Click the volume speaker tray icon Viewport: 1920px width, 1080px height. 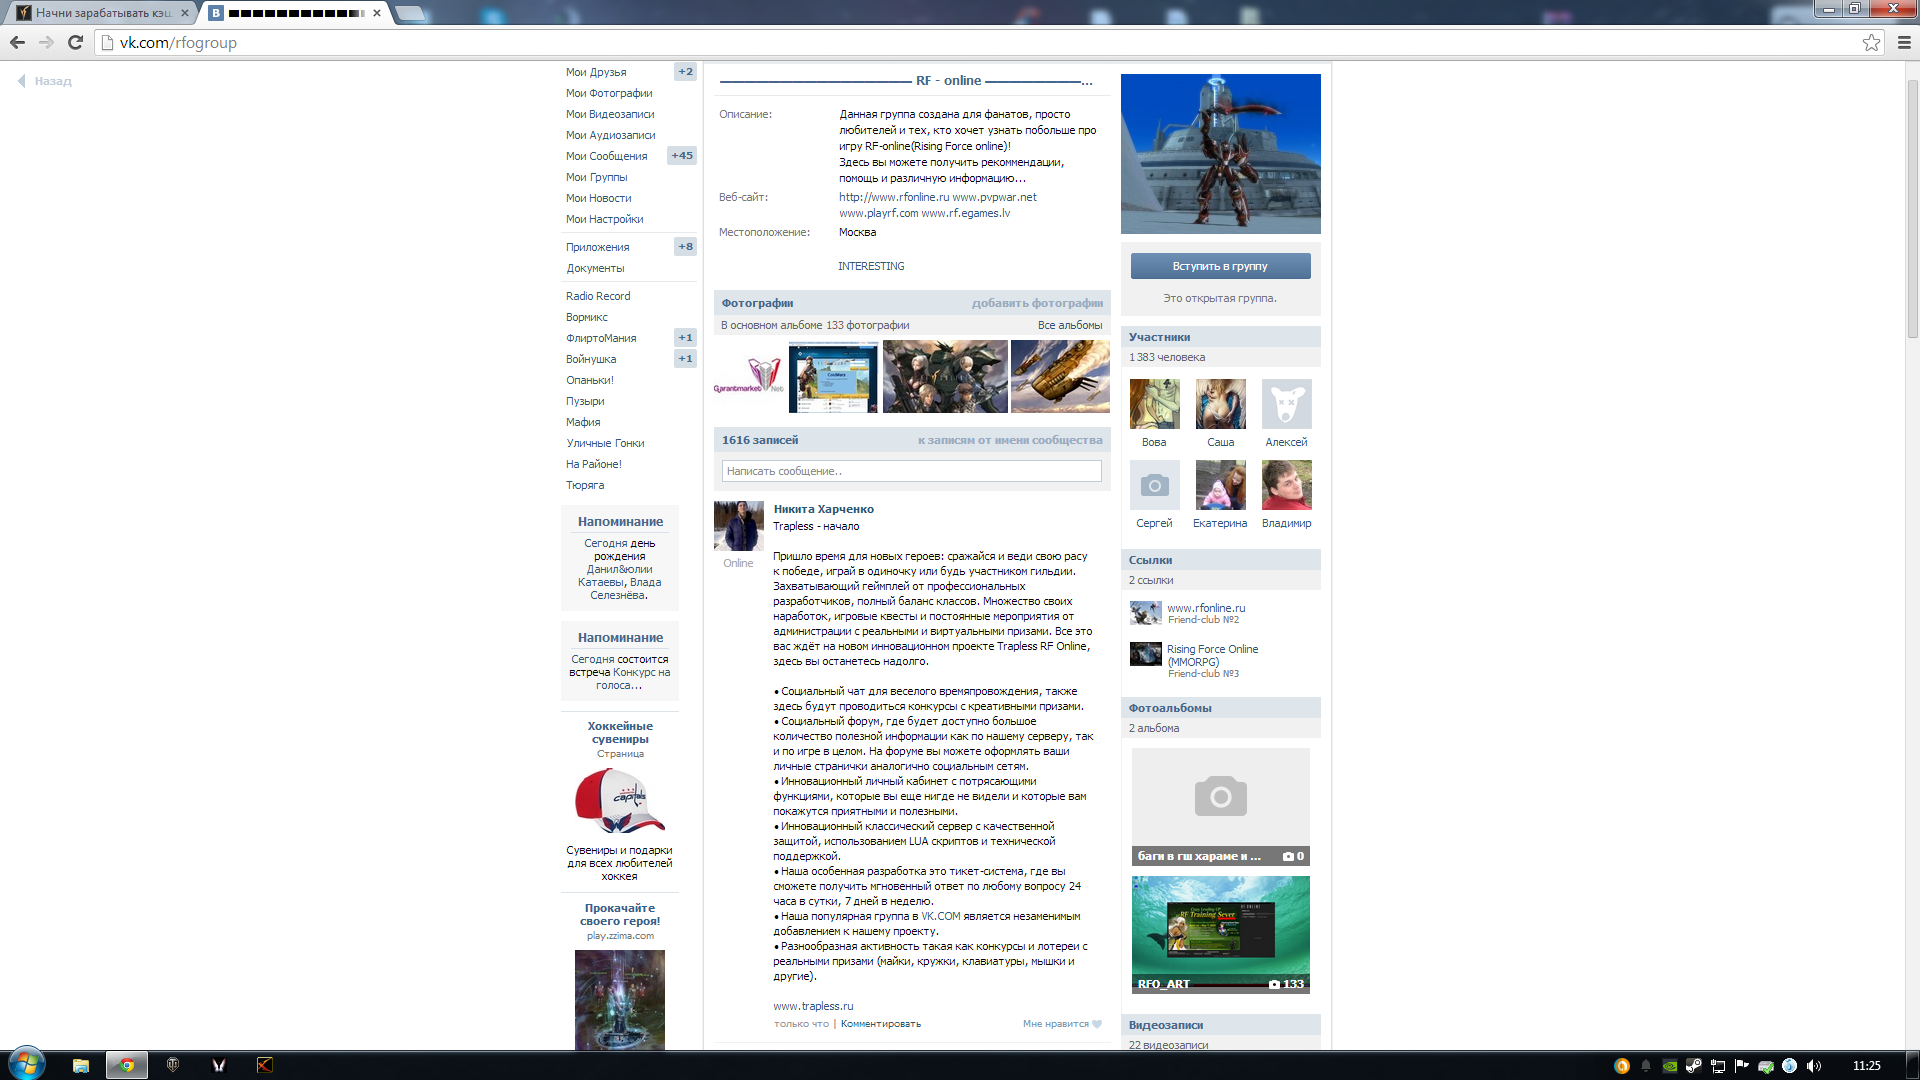tap(1813, 1066)
